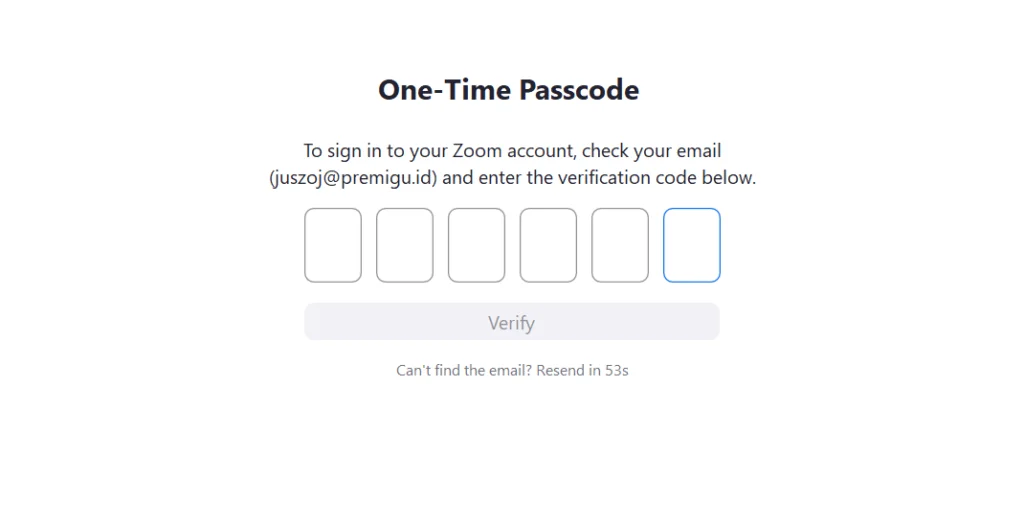The image size is (1024, 523).
Task: Focus the third passcode digit field
Action: click(x=476, y=245)
